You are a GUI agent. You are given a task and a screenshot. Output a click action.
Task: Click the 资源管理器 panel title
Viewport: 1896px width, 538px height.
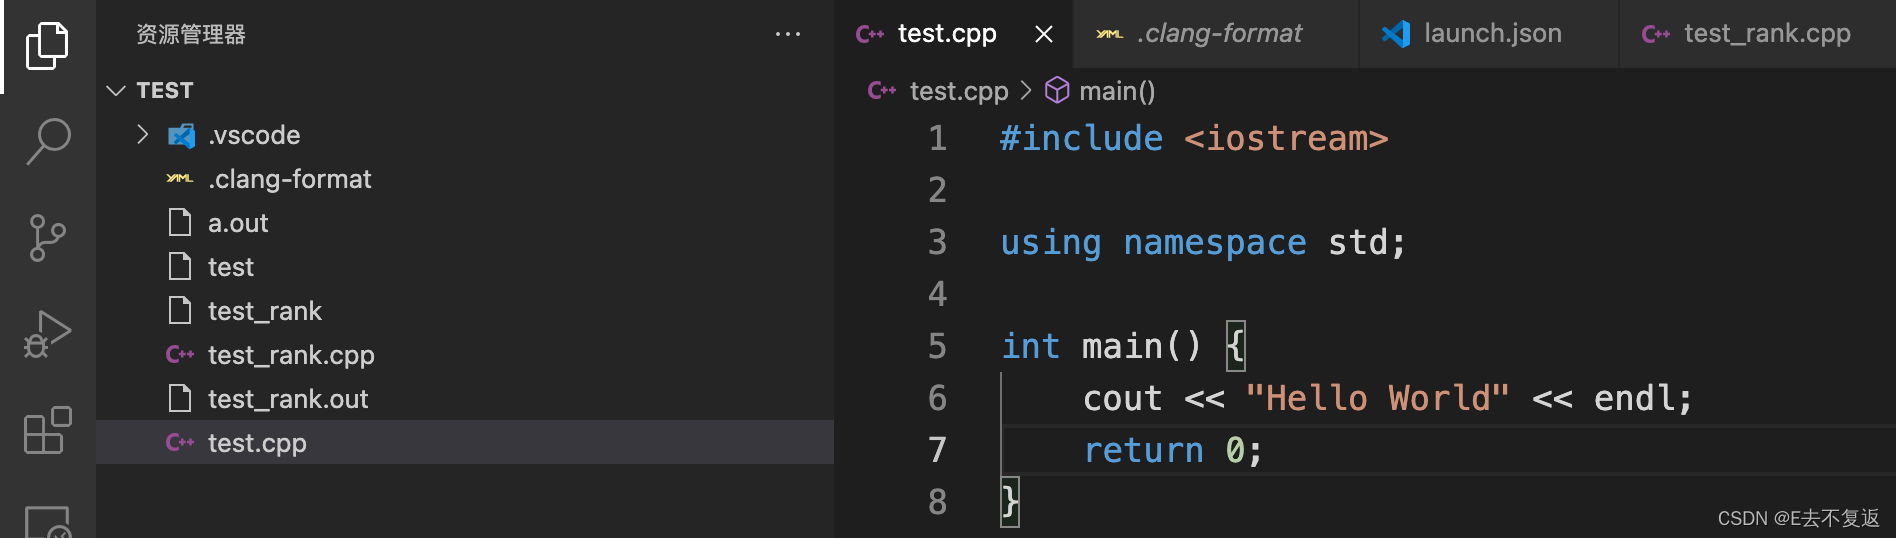tap(191, 34)
